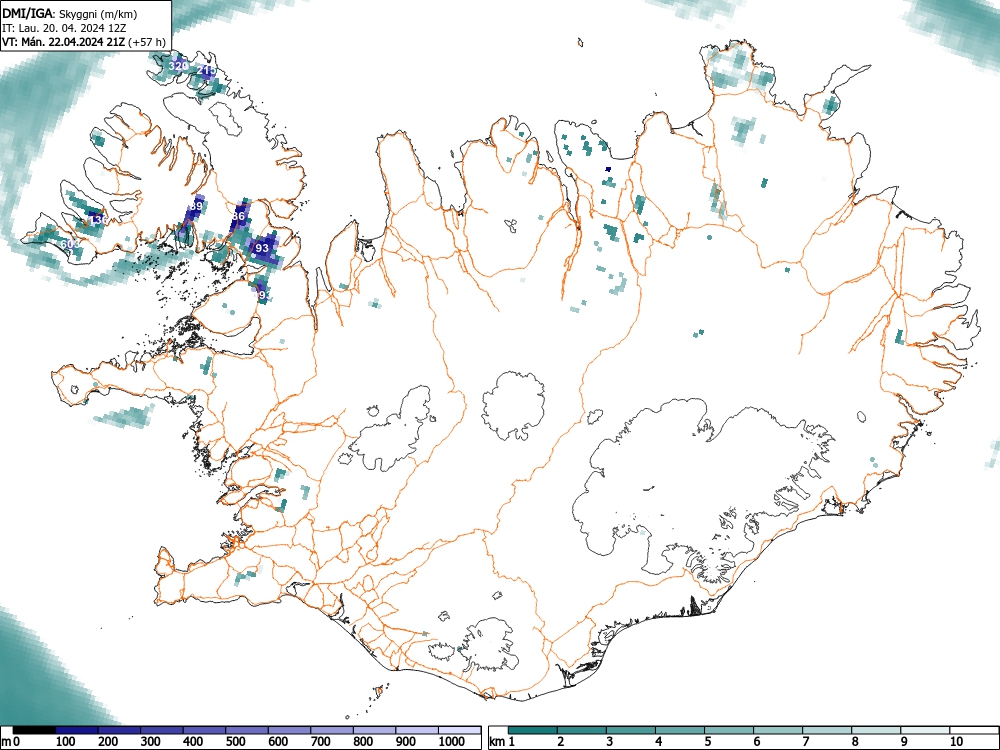Click the 6–7 km legend swatch

(x=778, y=730)
